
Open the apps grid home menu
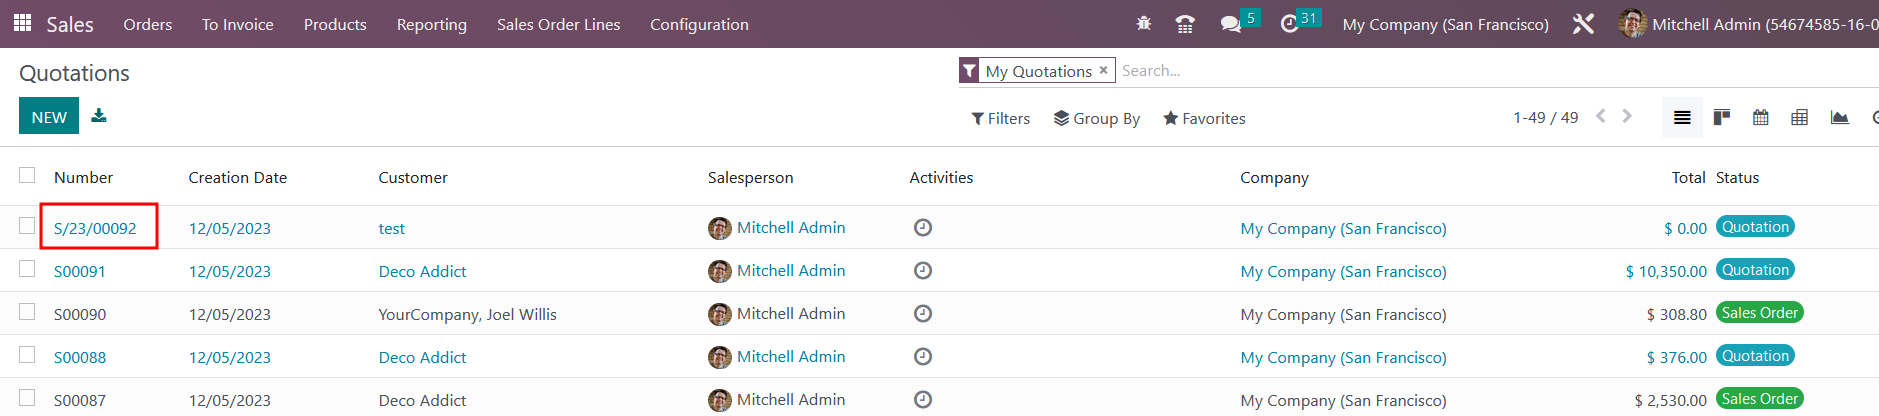[22, 23]
